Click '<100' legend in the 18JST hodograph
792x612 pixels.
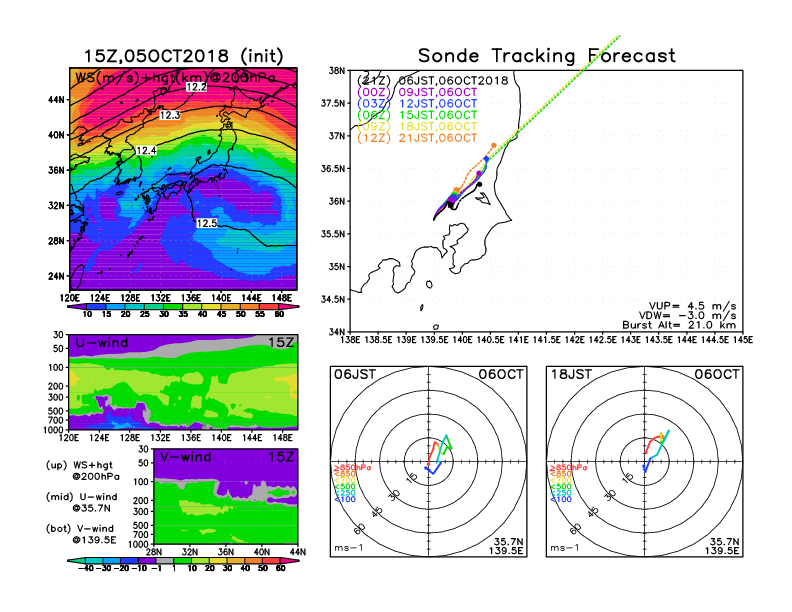561,499
